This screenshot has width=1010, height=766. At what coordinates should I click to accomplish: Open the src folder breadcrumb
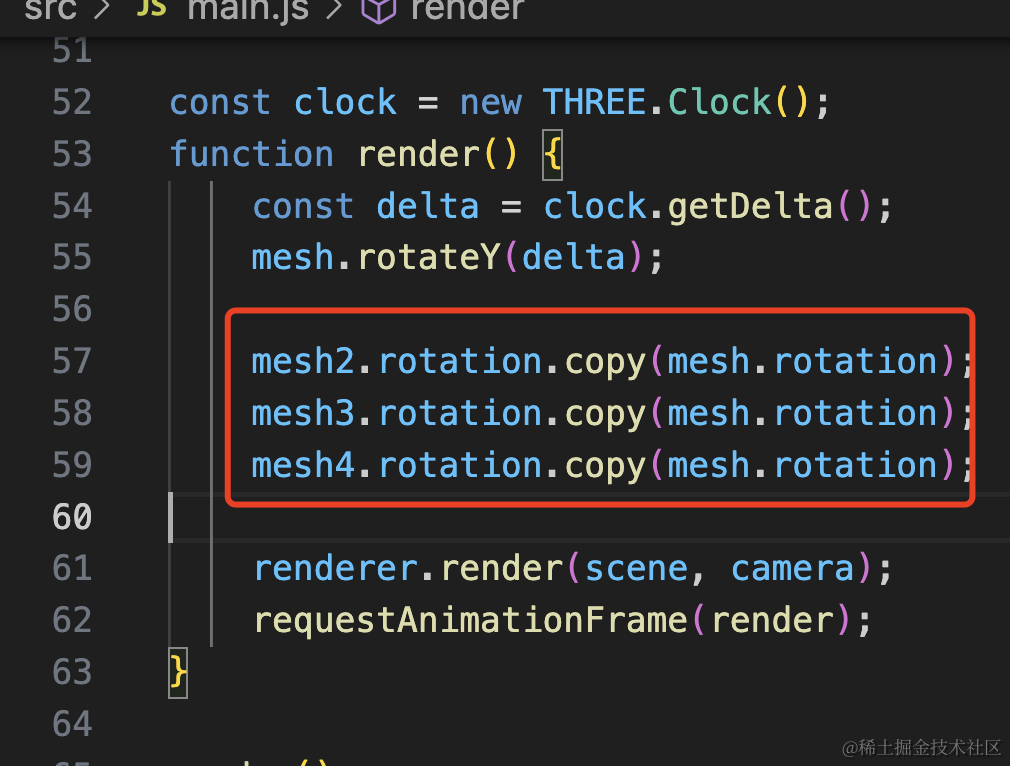coord(50,9)
